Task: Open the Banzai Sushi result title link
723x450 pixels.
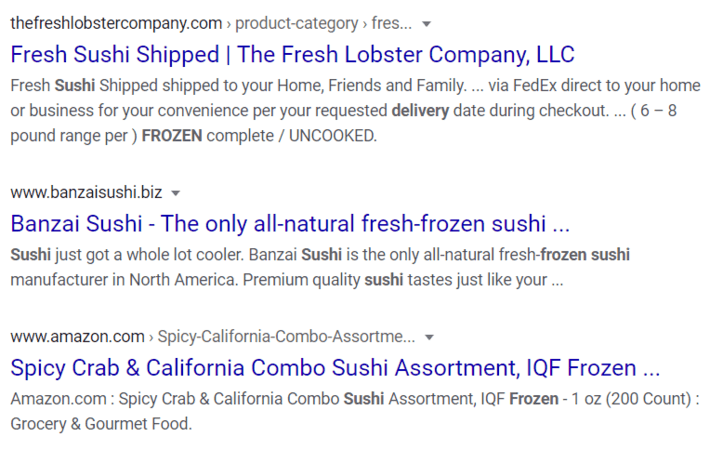Action: (290, 222)
